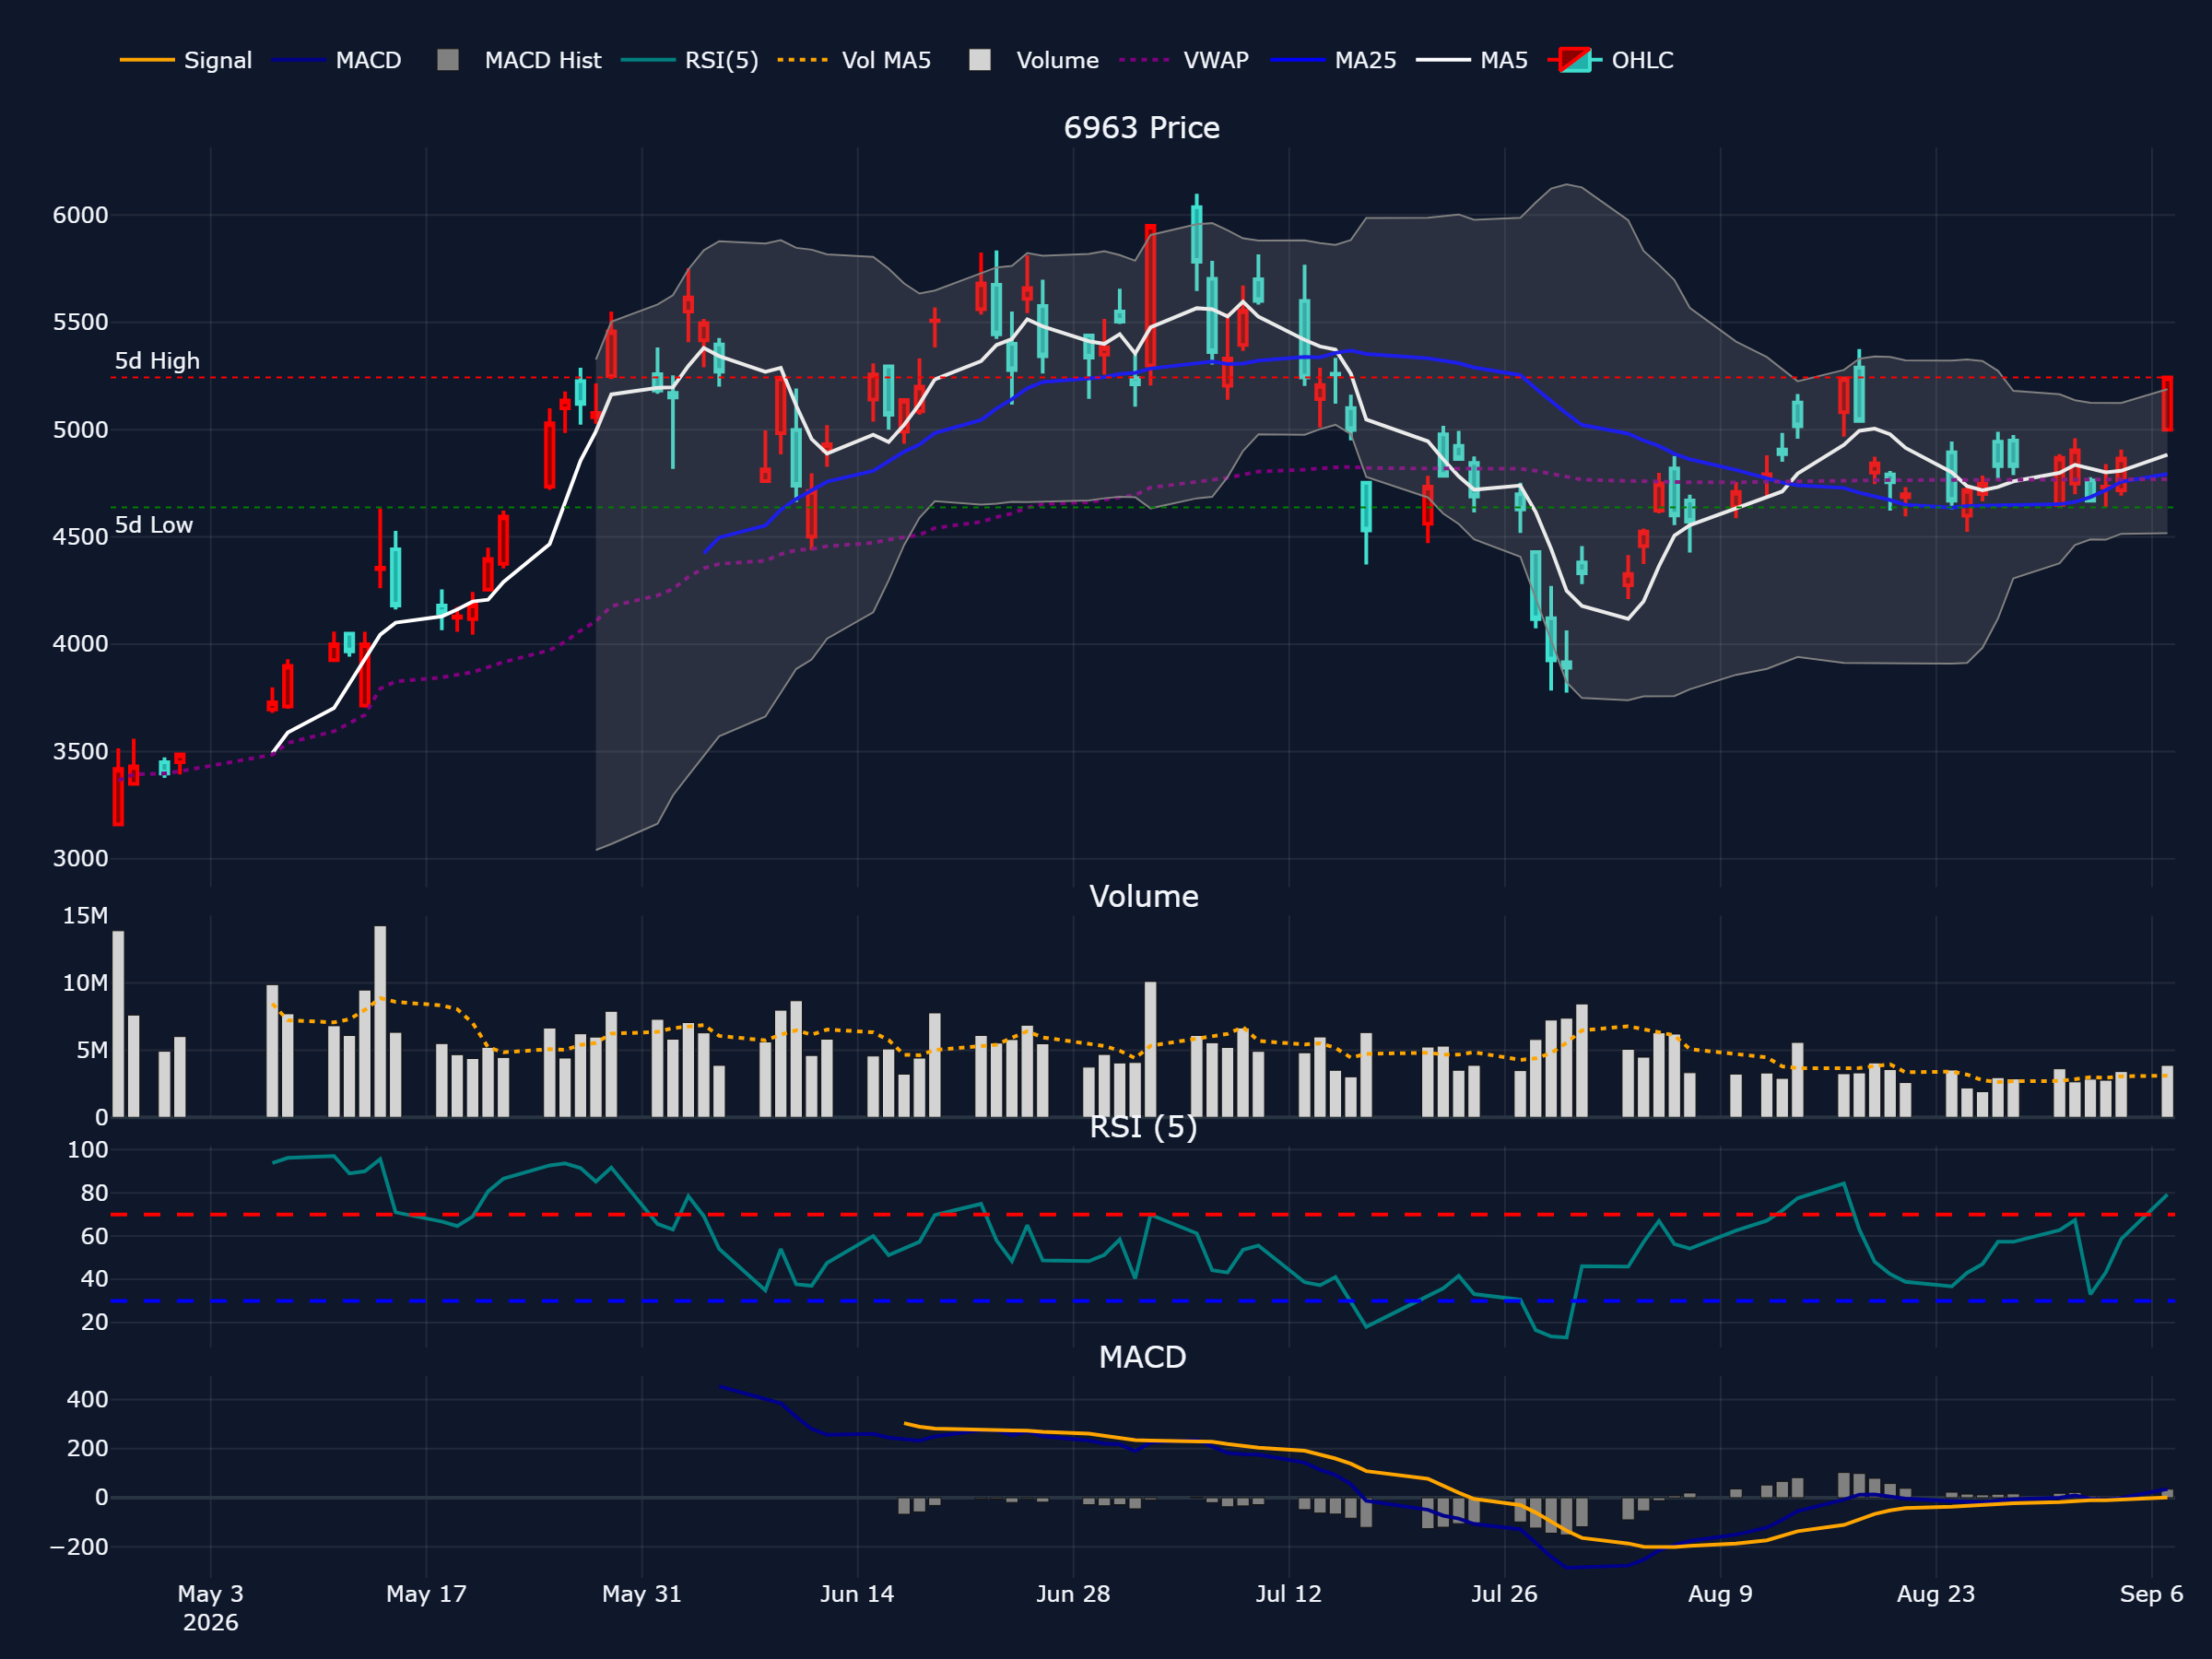Toggle the VWAP legend entry
2212x1659 pixels.
point(1184,60)
